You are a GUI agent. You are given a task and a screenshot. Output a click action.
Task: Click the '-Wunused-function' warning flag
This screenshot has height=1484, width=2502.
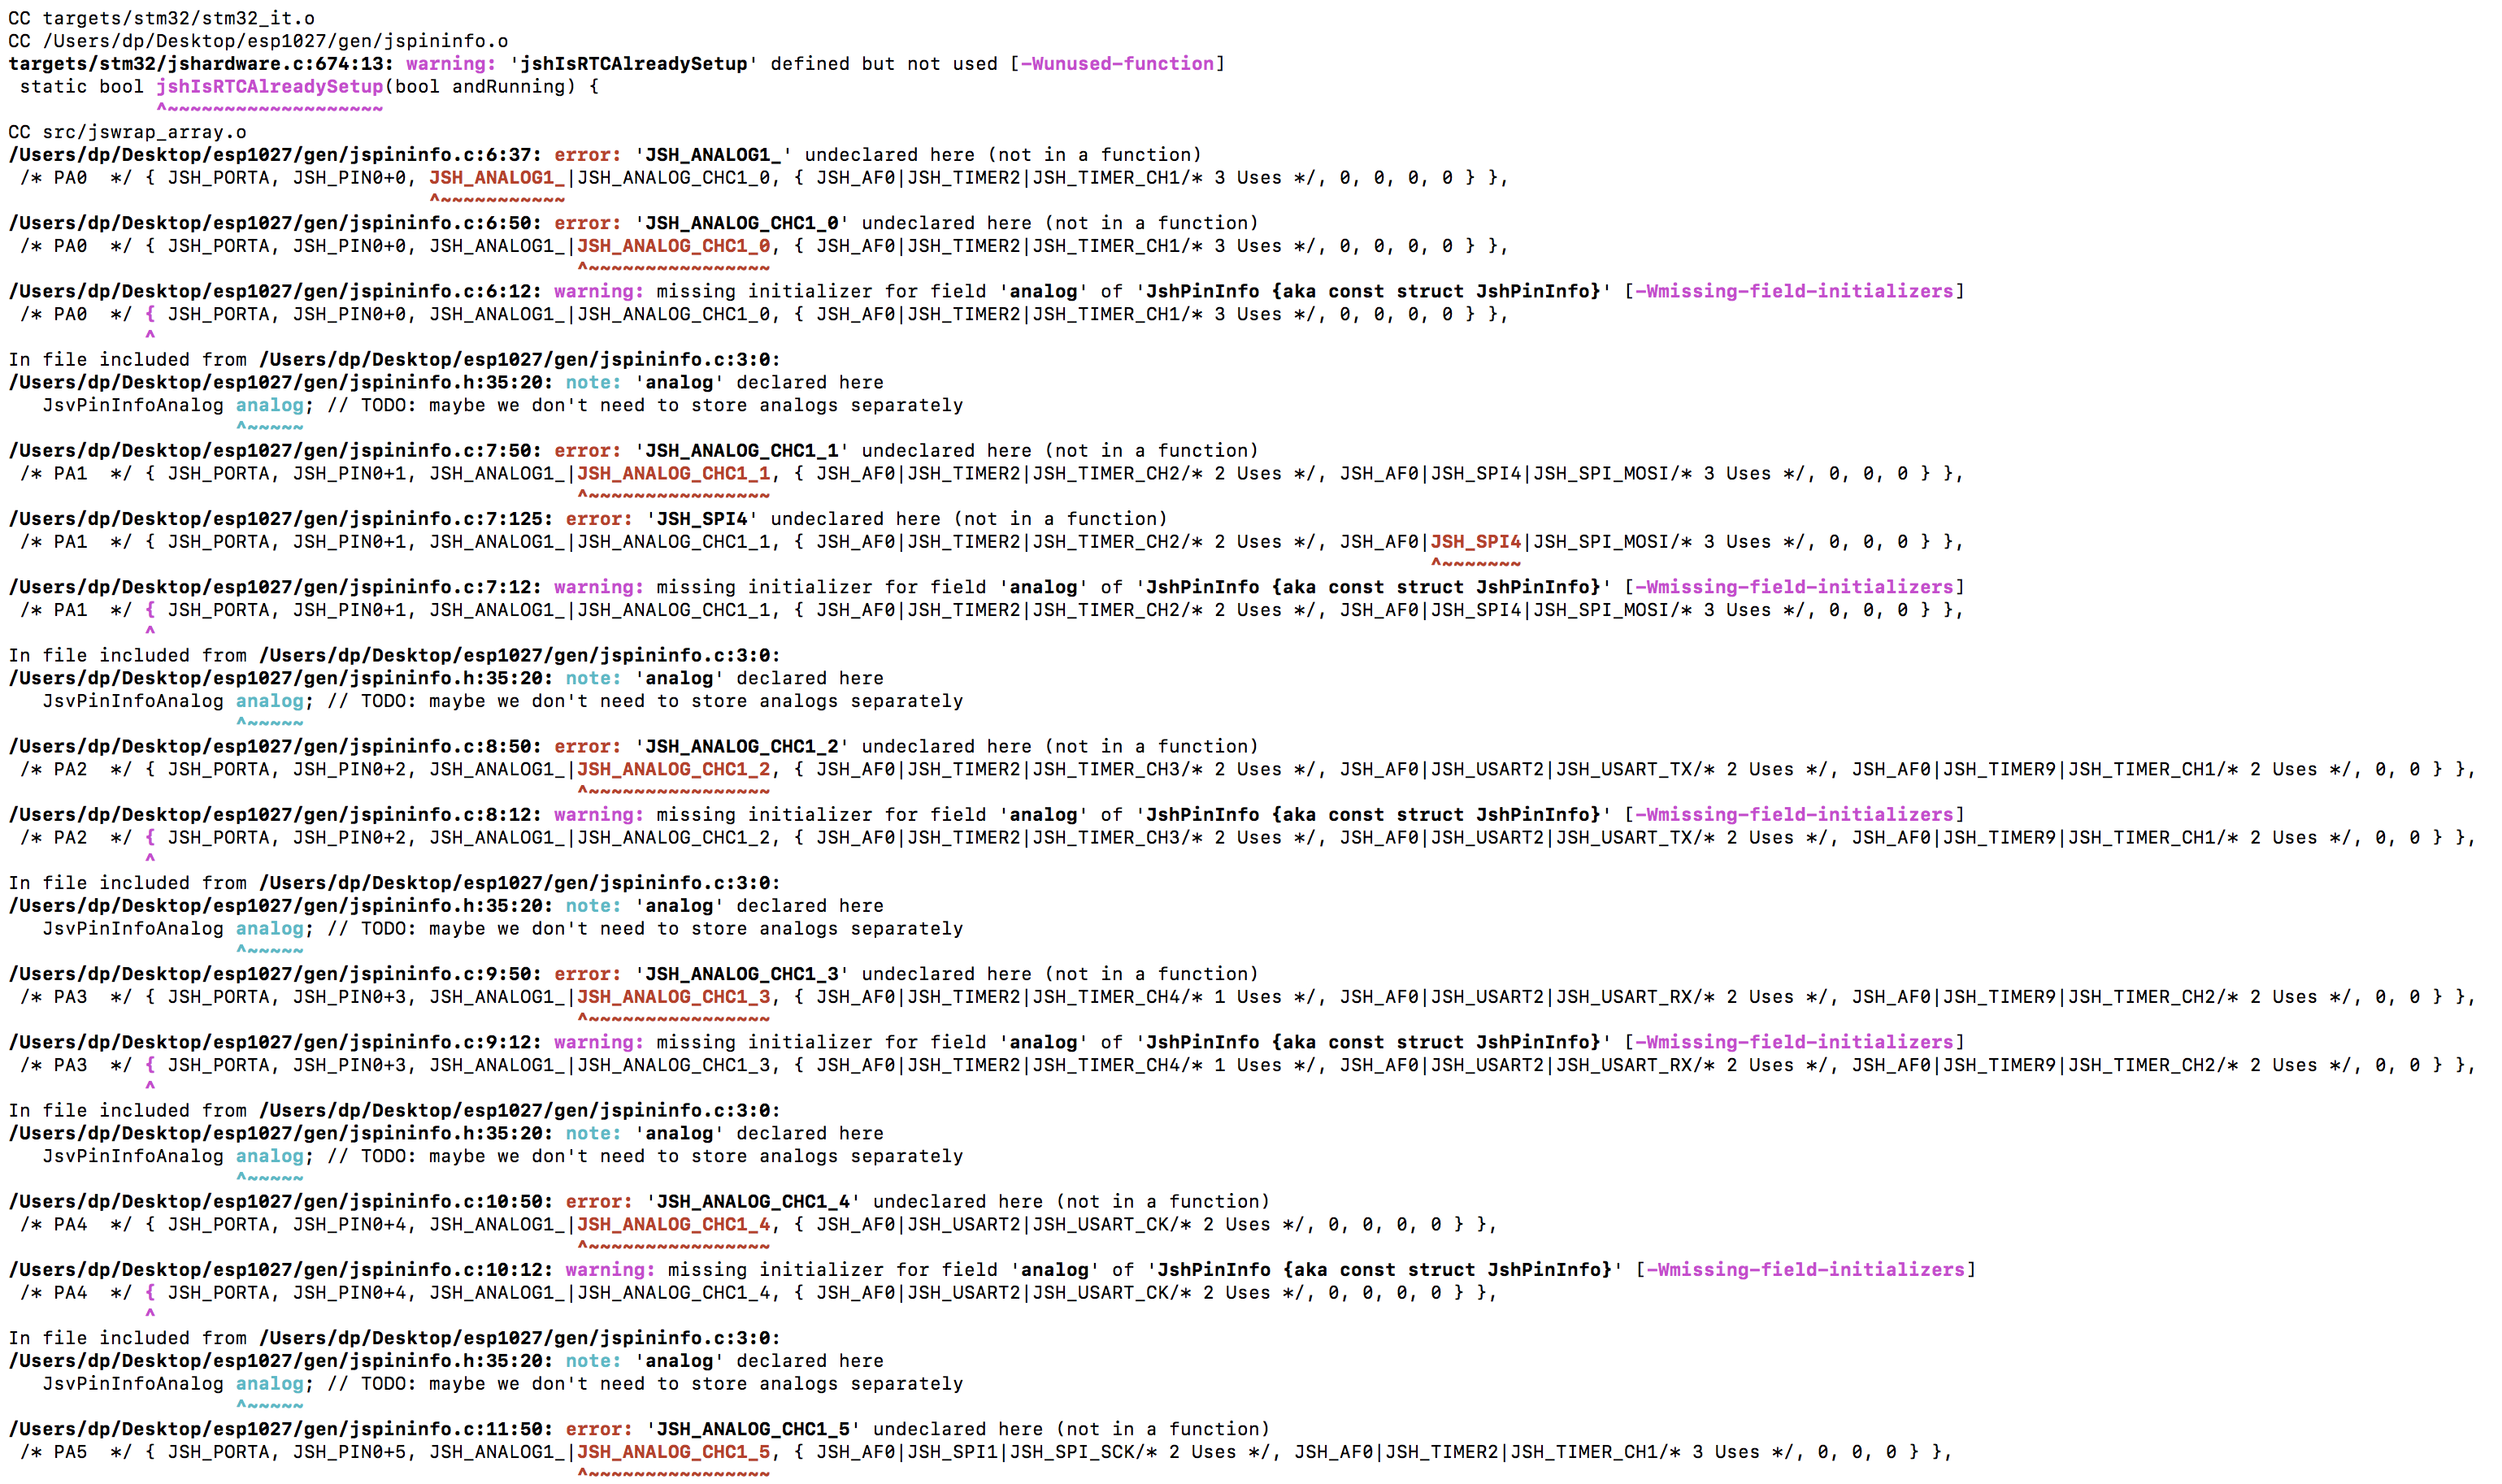(x=1117, y=64)
